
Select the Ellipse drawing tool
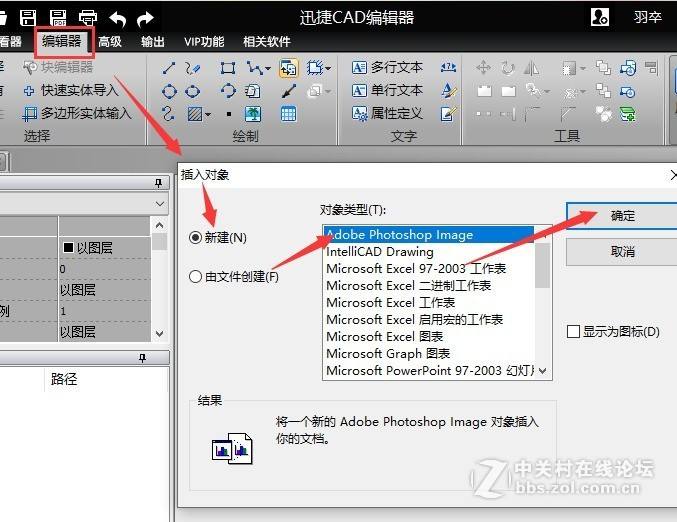193,91
